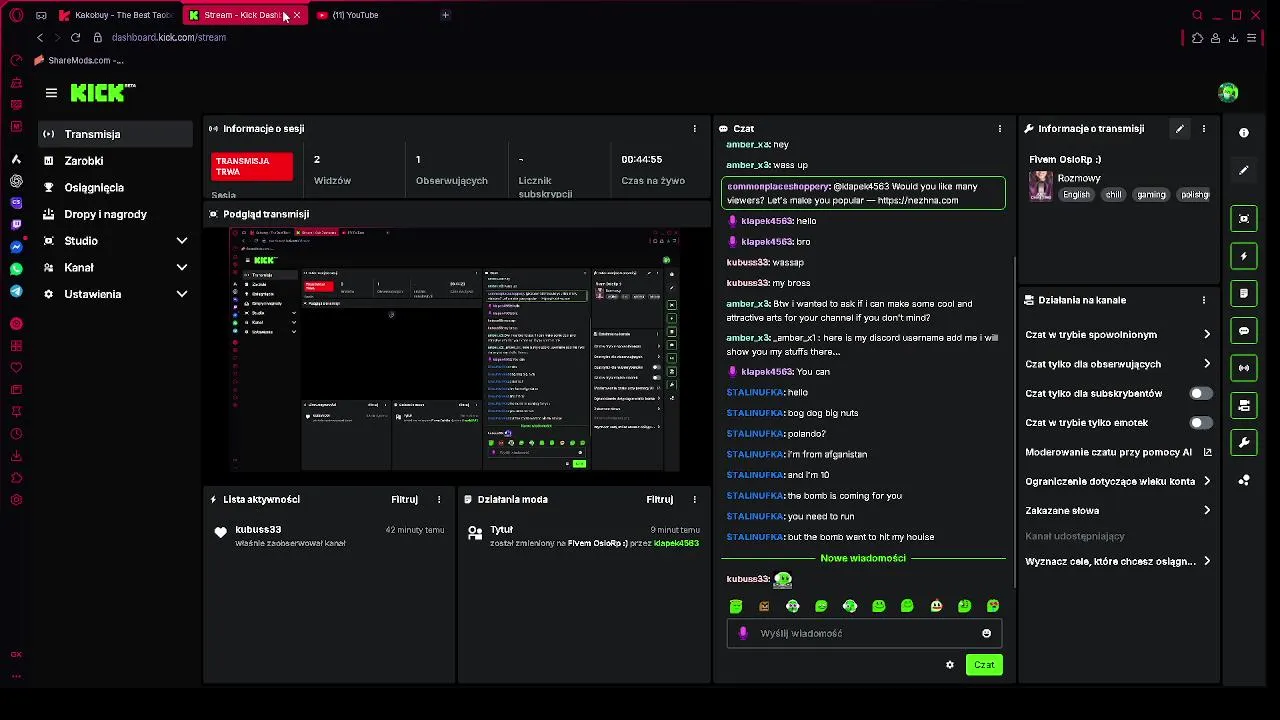Toggle channel actions widget in right rail
The height and width of the screenshot is (720, 1280).
1244,405
